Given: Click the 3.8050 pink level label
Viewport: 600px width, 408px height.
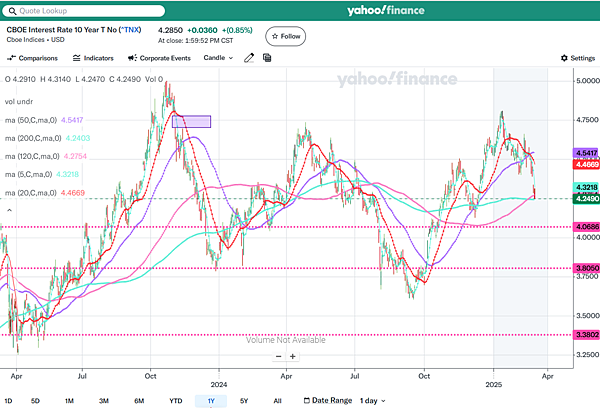Looking at the screenshot, I should (586, 268).
